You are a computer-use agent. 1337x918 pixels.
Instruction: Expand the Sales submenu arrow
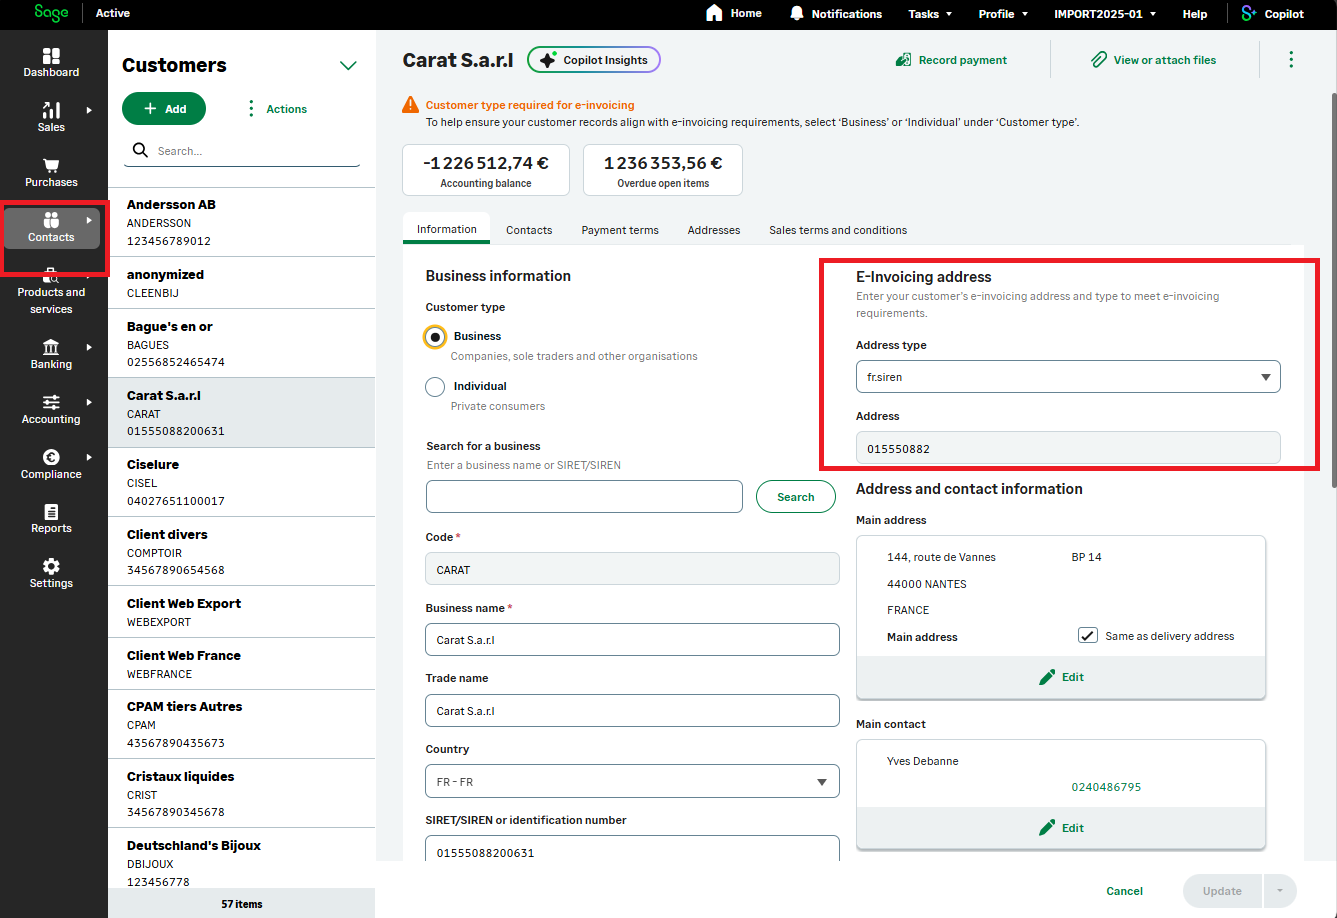[89, 110]
